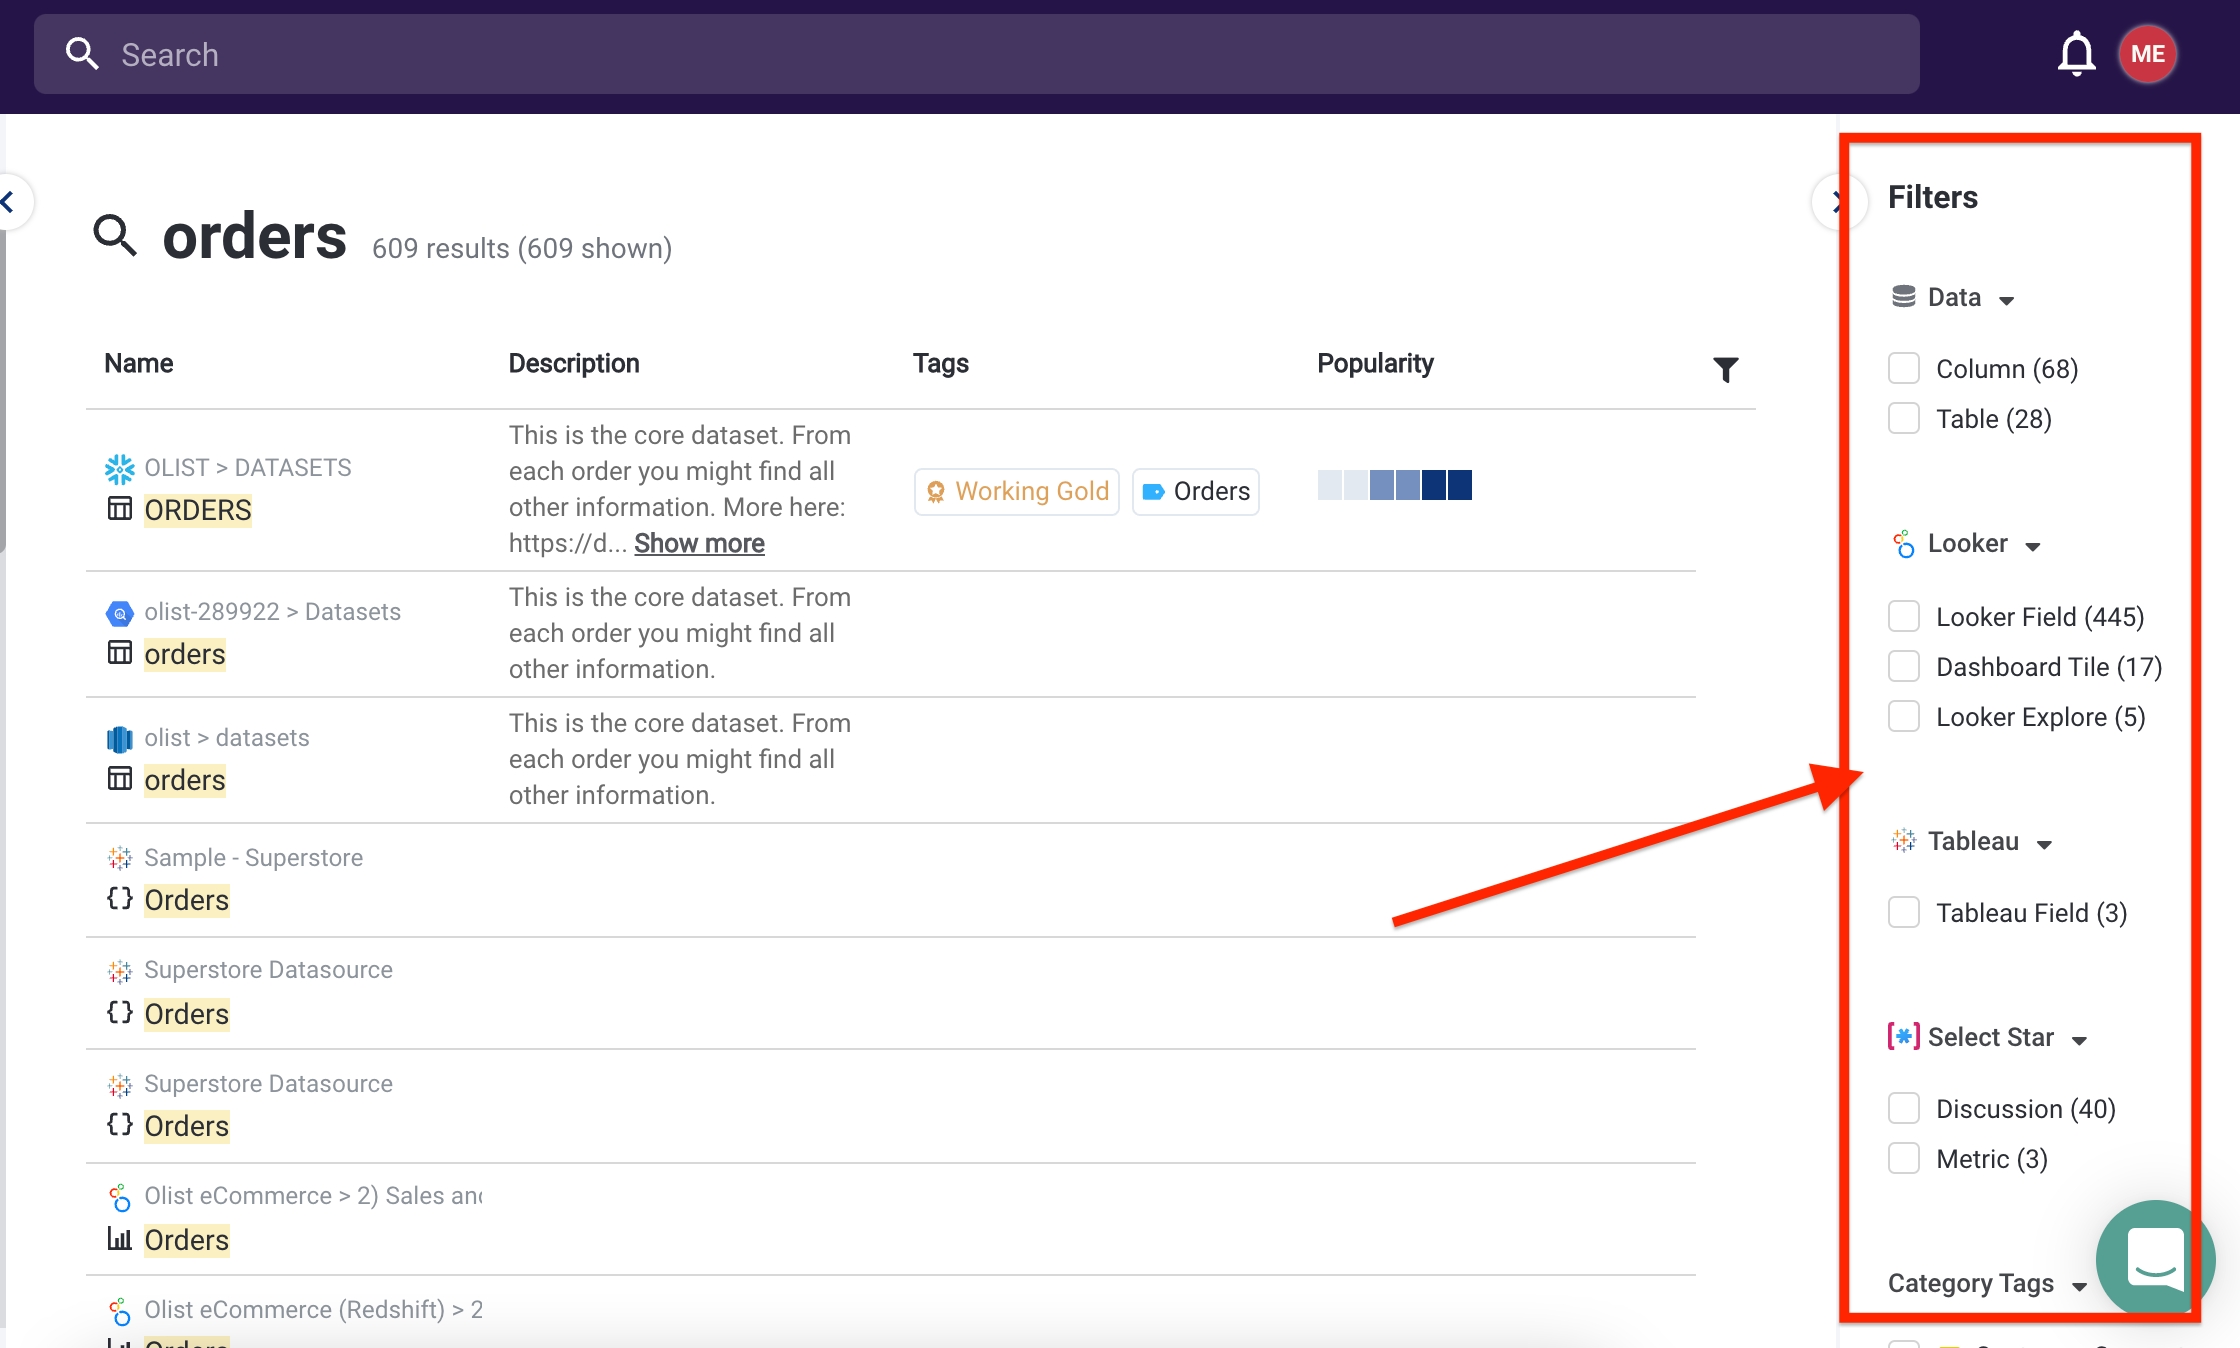Screen dimensions: 2240x1348
Task: Collapse the Data filter group
Action: click(2006, 299)
